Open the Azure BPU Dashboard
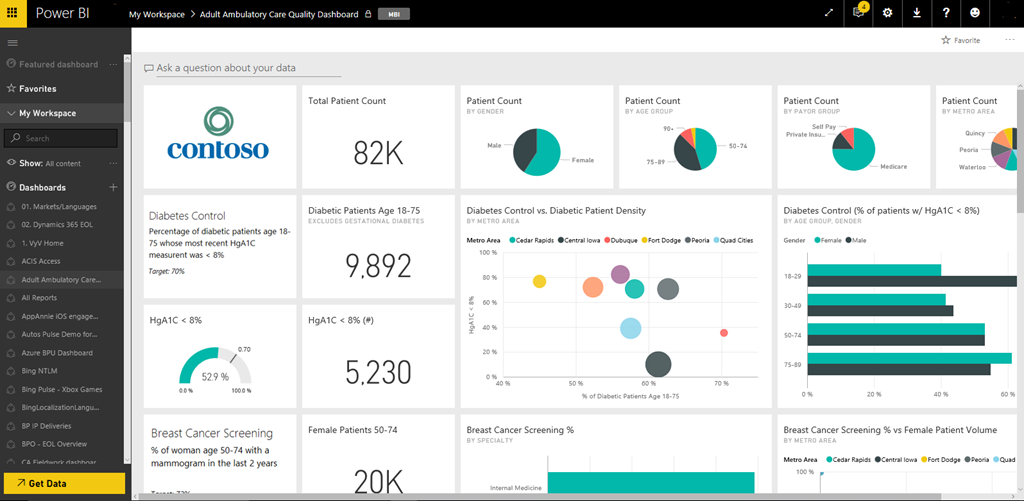This screenshot has height=501, width=1024. point(57,353)
